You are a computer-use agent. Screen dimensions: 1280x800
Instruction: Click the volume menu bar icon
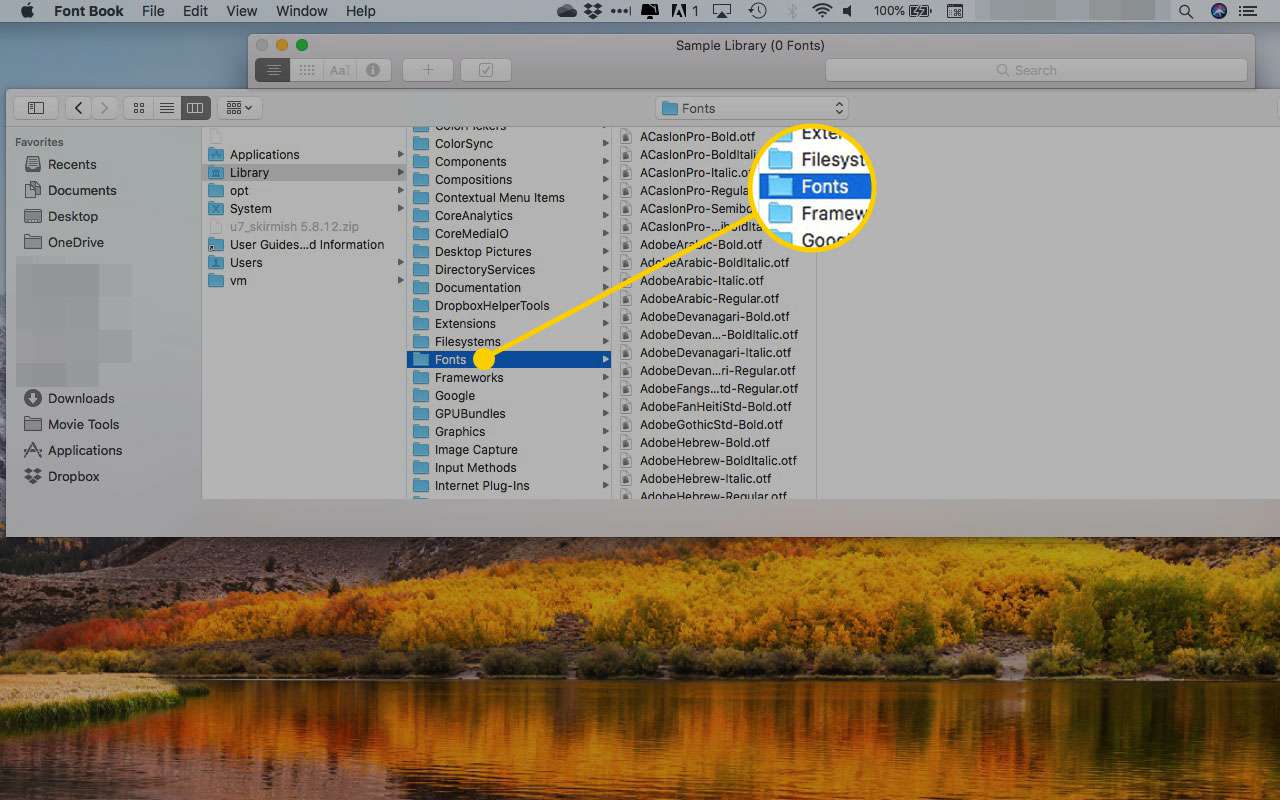pos(848,11)
